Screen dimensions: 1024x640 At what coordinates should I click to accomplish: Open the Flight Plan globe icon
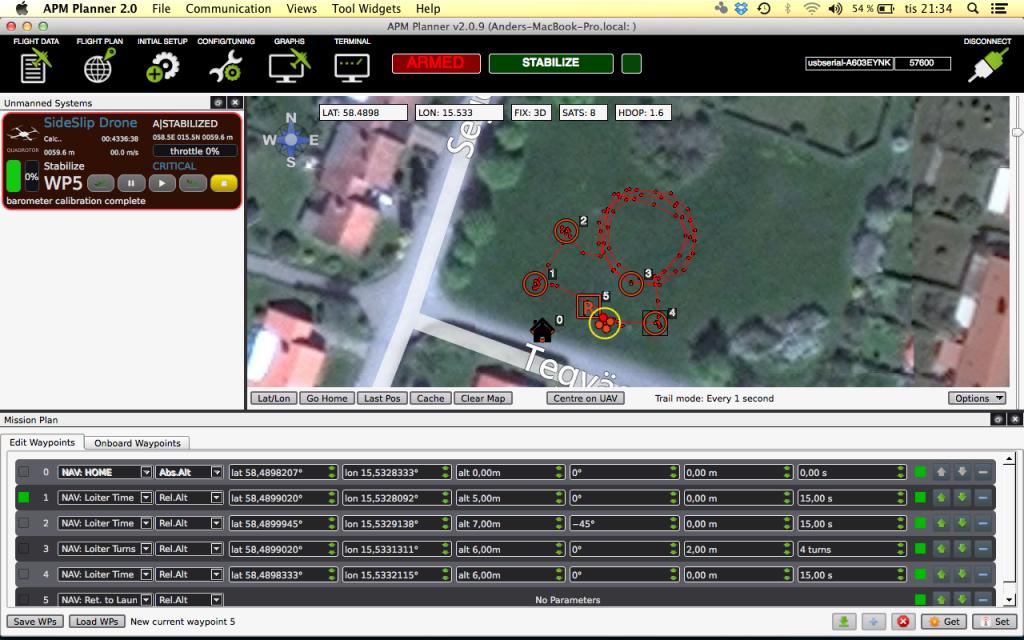[x=99, y=65]
